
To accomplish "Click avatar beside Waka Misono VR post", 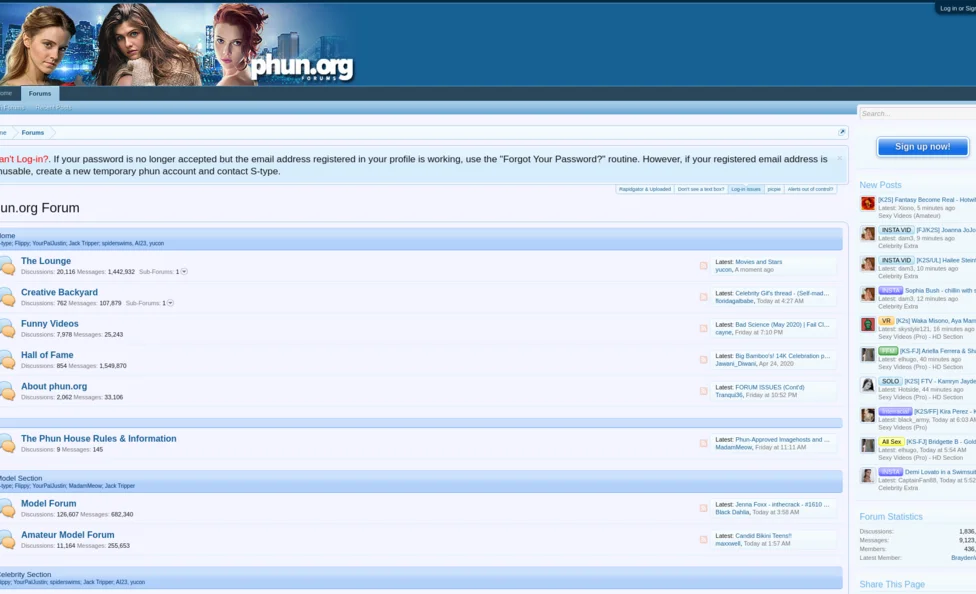I will 868,324.
